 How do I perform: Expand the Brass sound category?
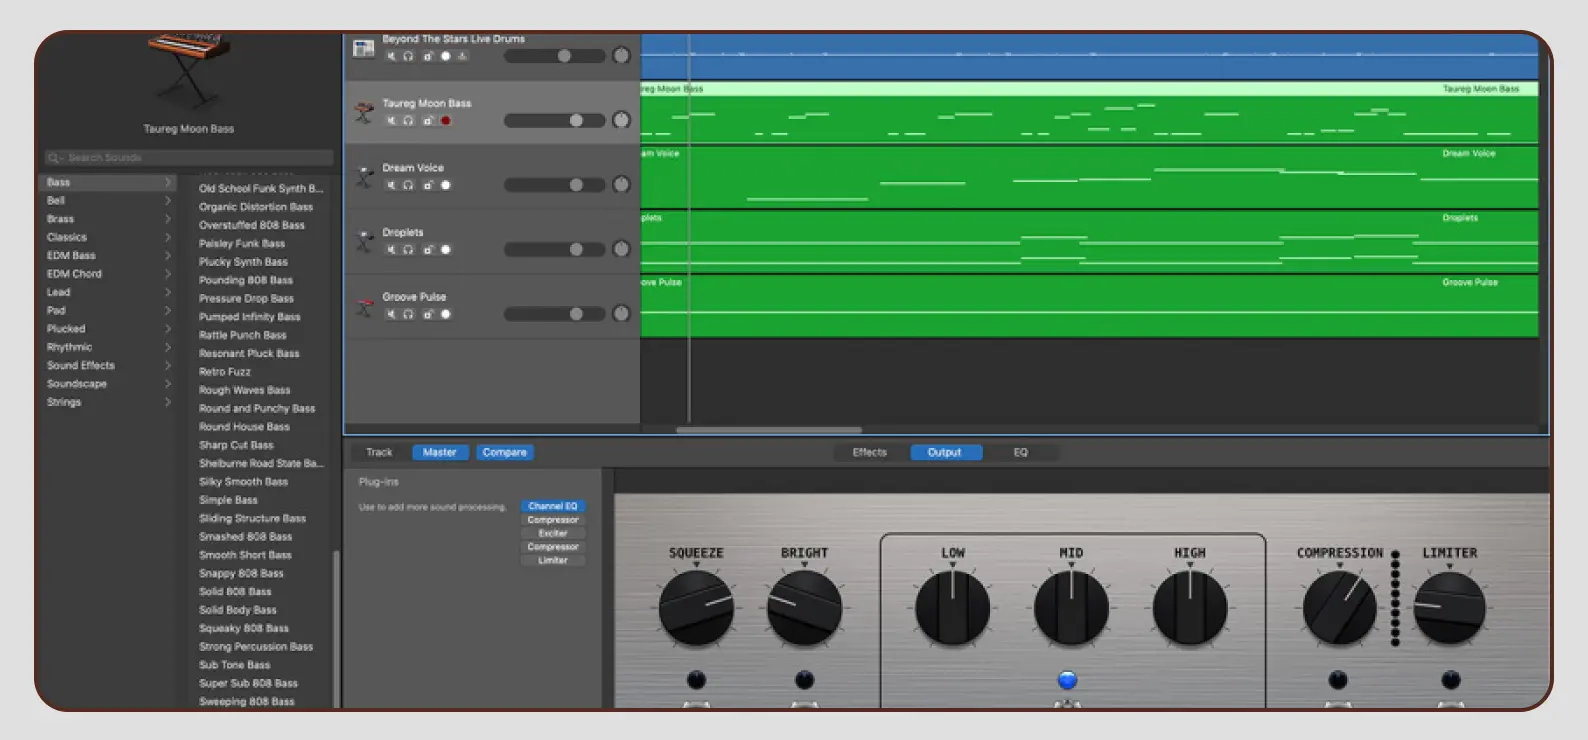[x=168, y=219]
